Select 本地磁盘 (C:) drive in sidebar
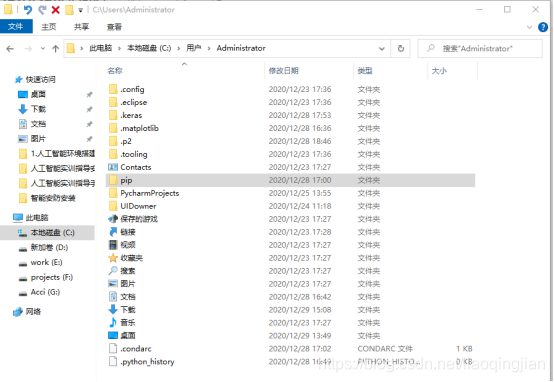Image resolution: width=554 pixels, height=382 pixels. click(47, 233)
